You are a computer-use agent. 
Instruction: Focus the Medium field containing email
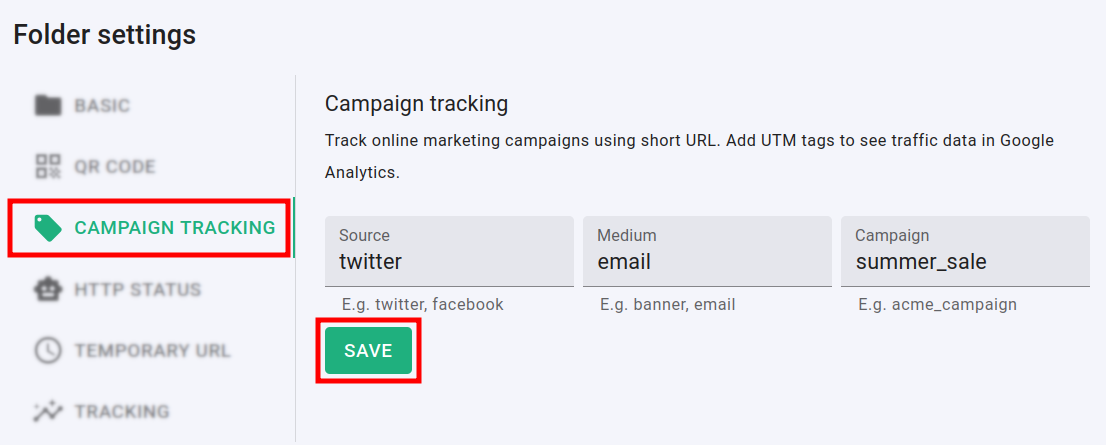coord(707,262)
